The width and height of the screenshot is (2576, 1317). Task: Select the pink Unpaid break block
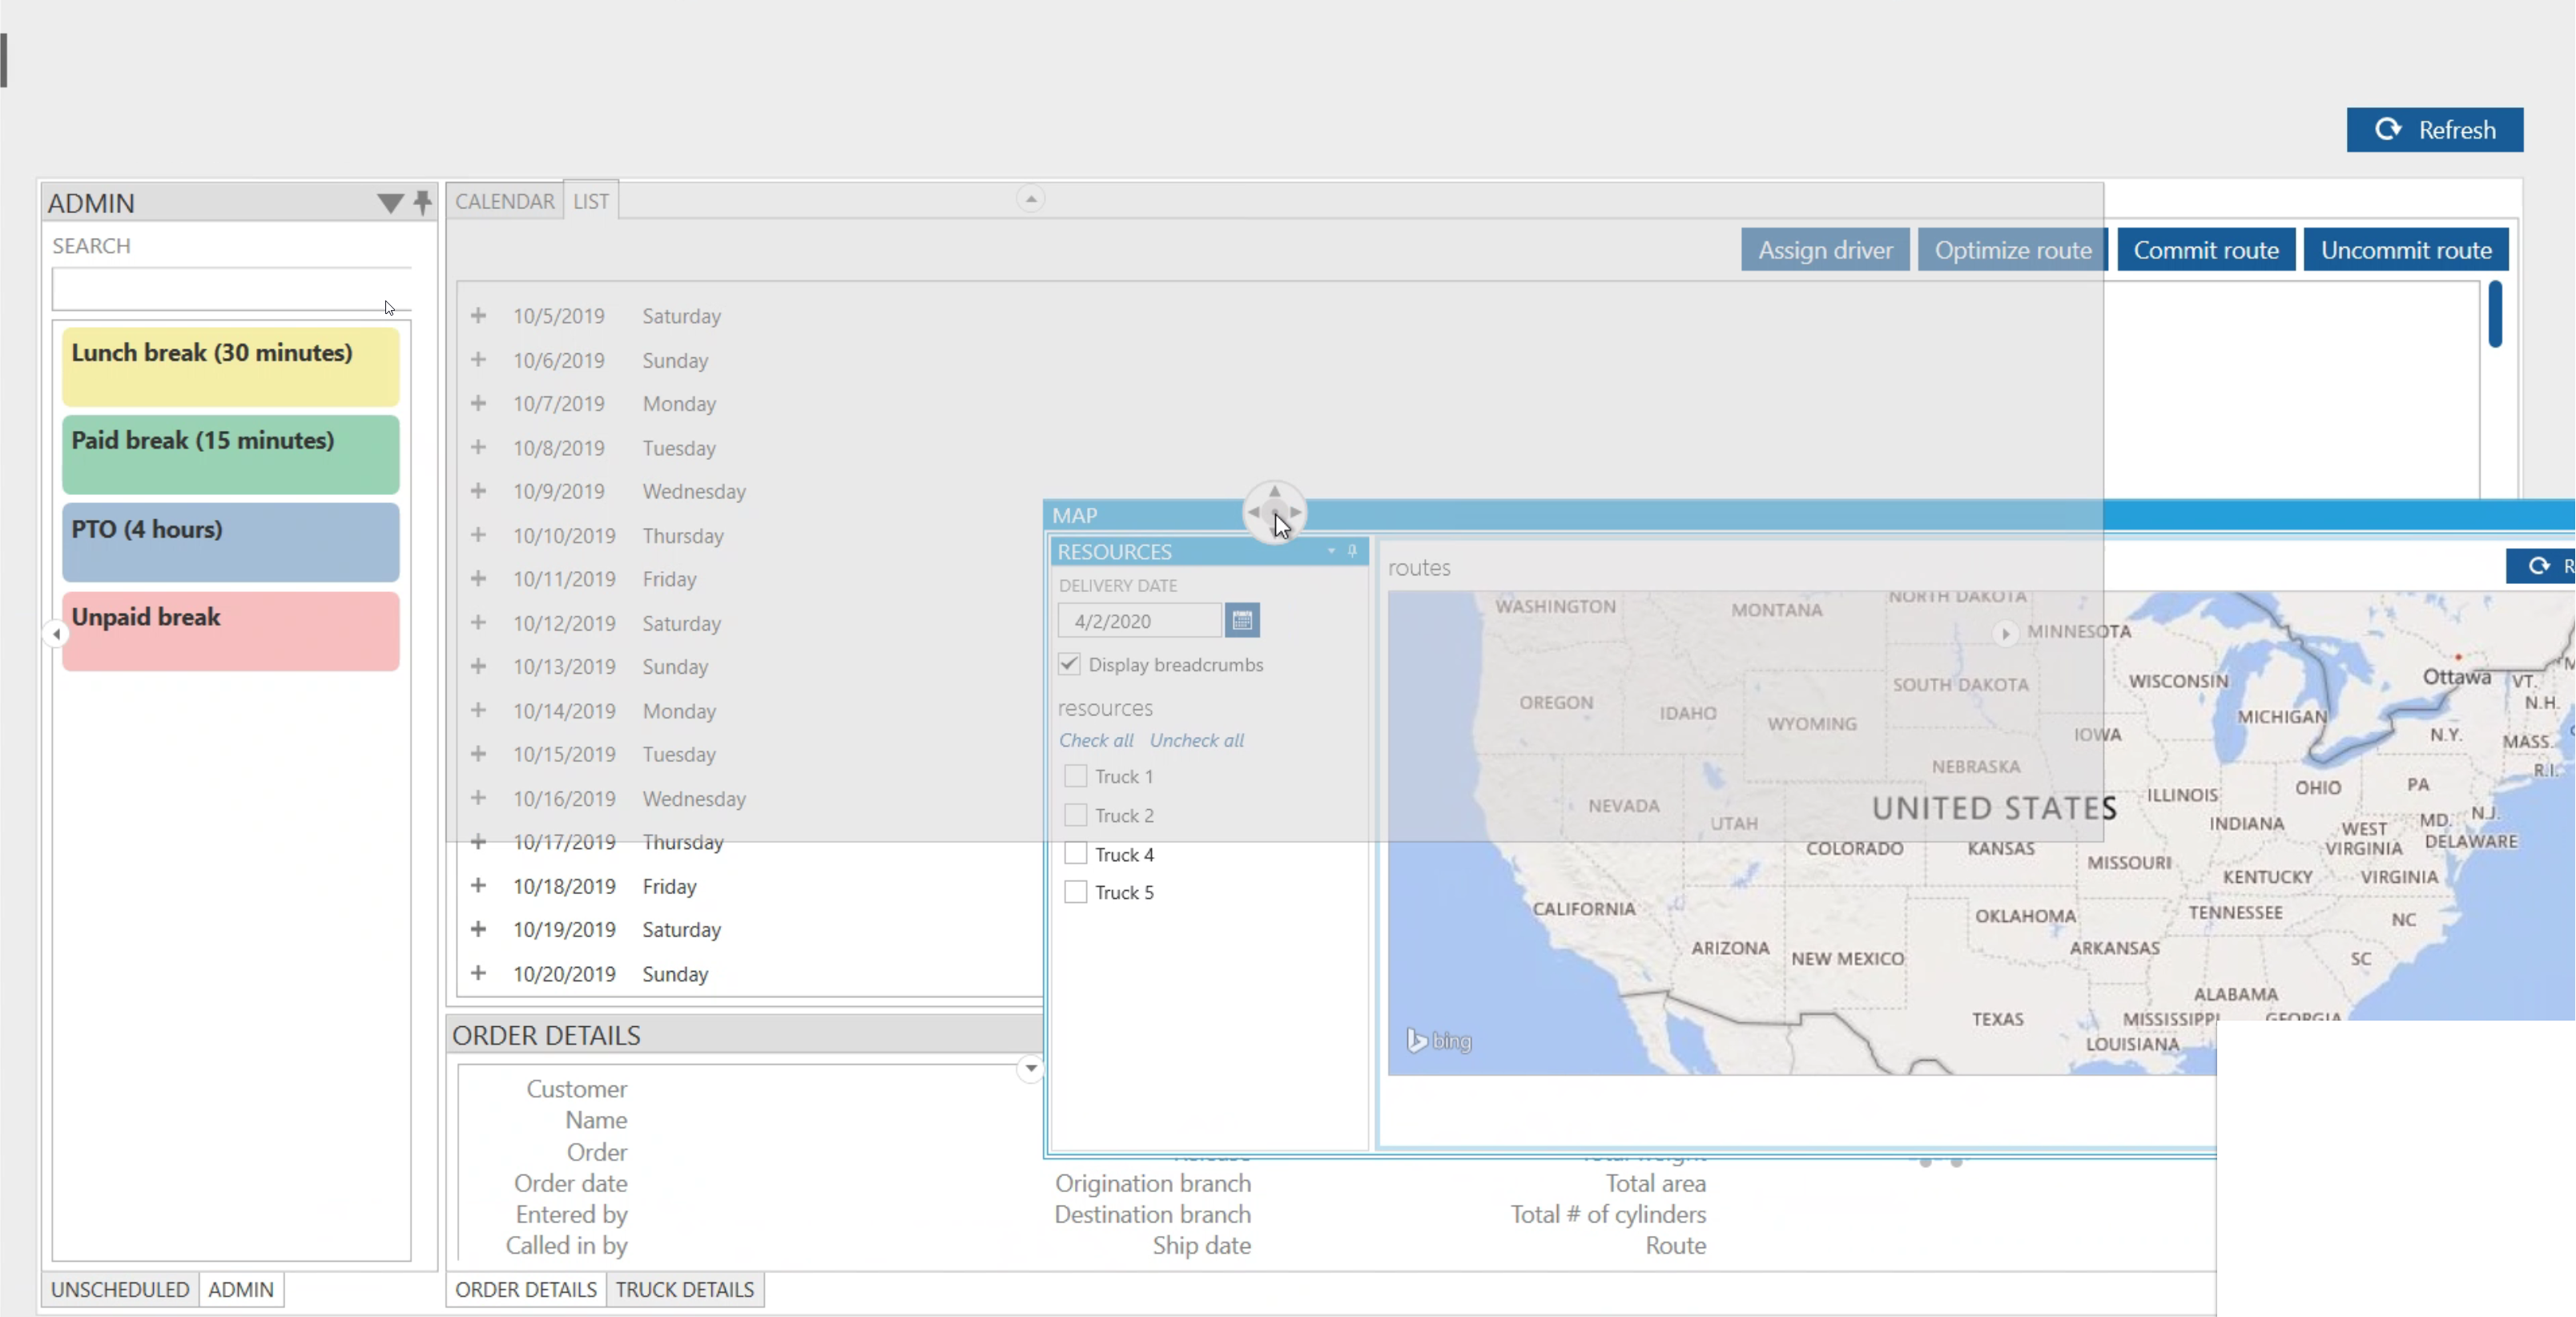click(230, 631)
